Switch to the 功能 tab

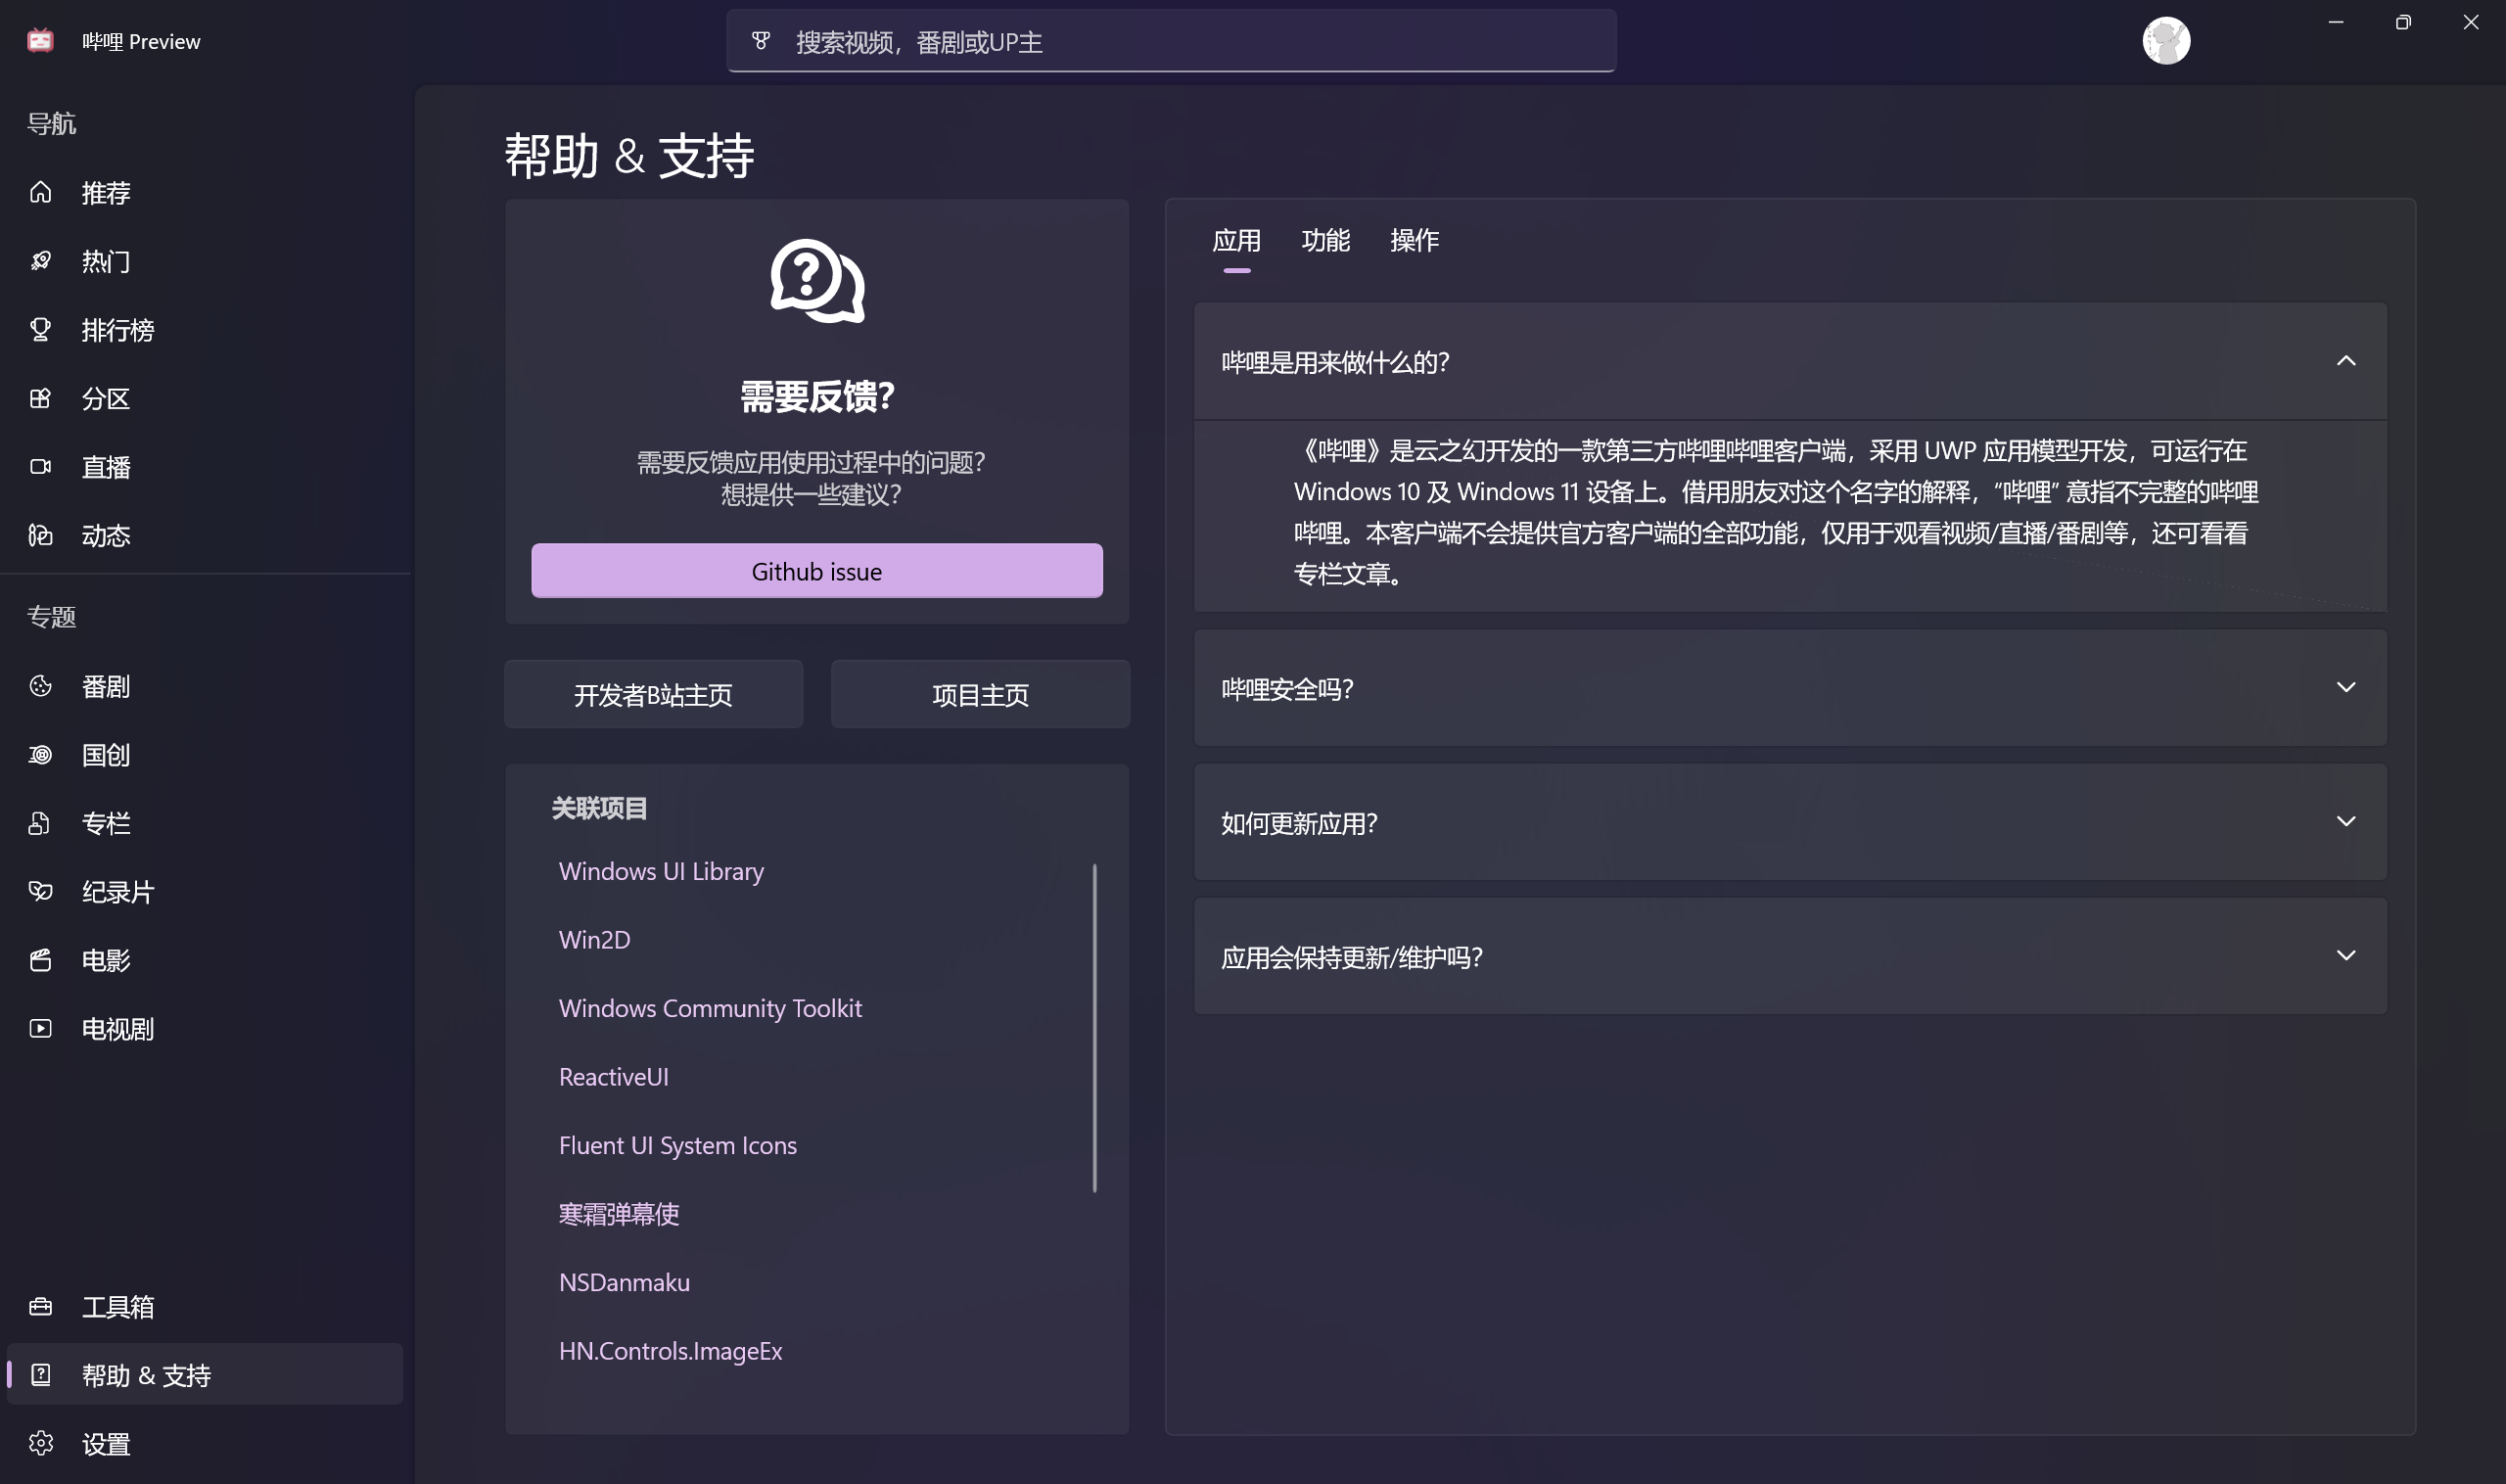[1325, 240]
